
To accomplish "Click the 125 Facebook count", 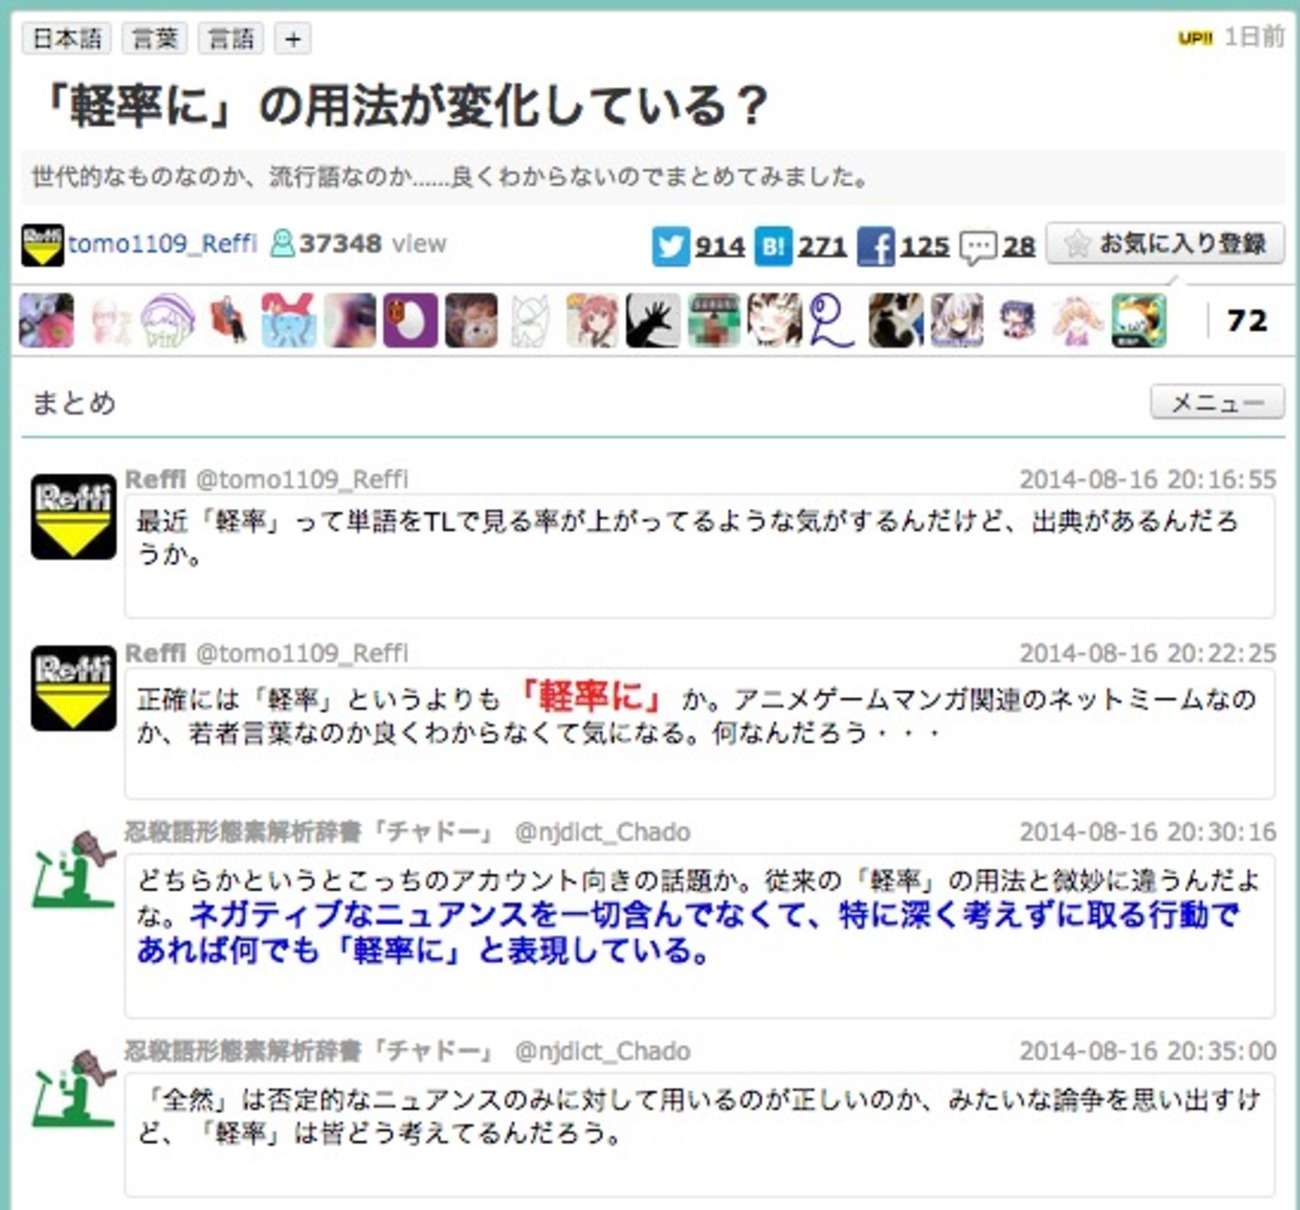I will click(x=924, y=246).
